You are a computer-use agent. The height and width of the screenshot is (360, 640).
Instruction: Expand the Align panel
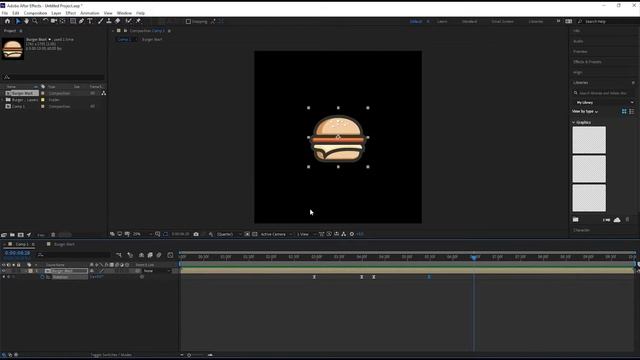click(x=578, y=72)
